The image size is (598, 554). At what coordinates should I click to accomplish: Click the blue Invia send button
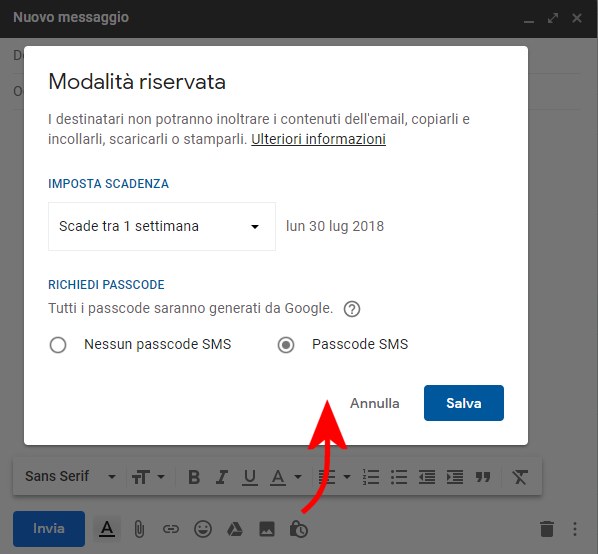point(49,529)
